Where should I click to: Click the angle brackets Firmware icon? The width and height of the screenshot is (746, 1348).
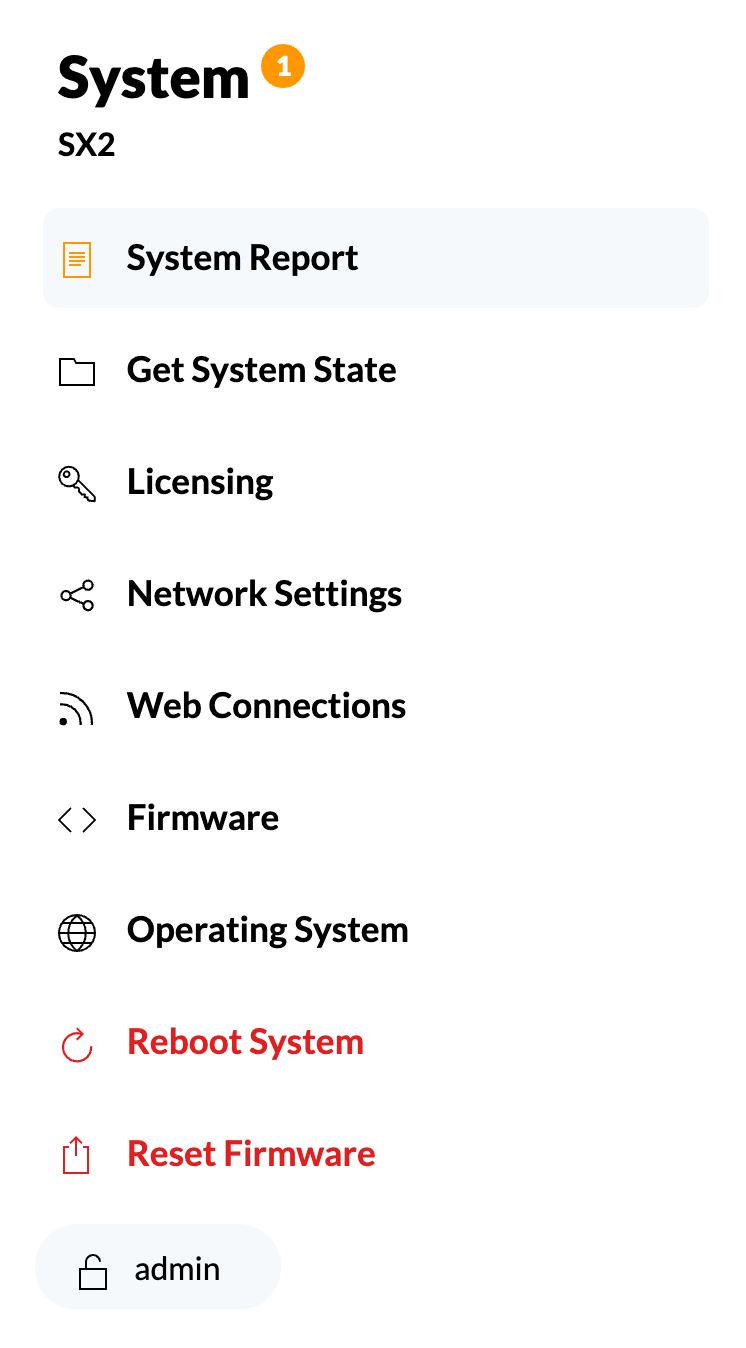pyautogui.click(x=77, y=820)
